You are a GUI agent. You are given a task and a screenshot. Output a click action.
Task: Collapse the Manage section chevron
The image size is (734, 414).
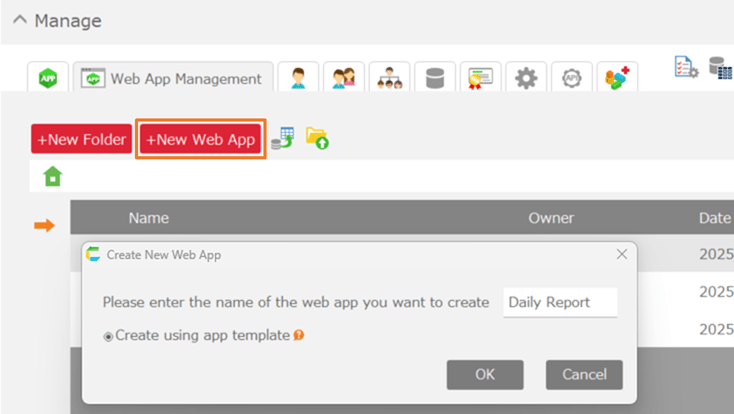point(20,21)
